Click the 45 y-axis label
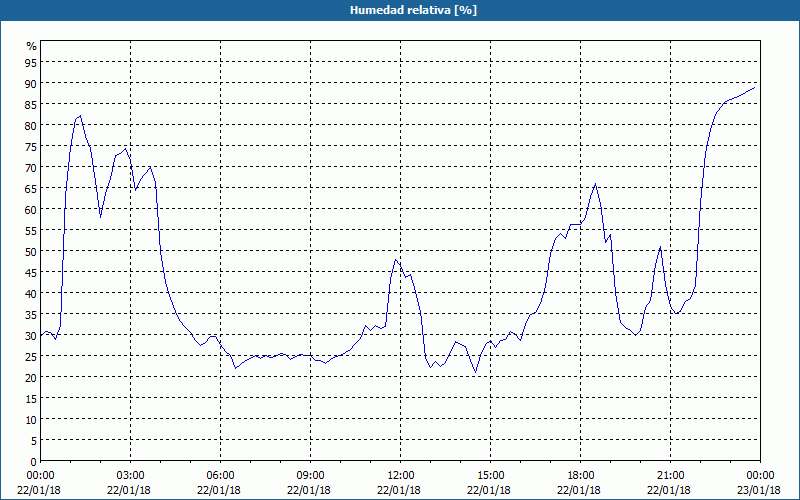The image size is (800, 500). (31, 272)
